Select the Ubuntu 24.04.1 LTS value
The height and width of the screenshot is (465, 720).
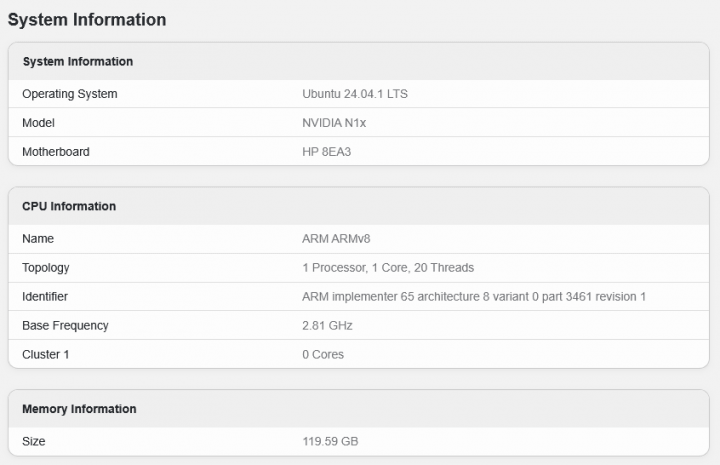(x=354, y=94)
